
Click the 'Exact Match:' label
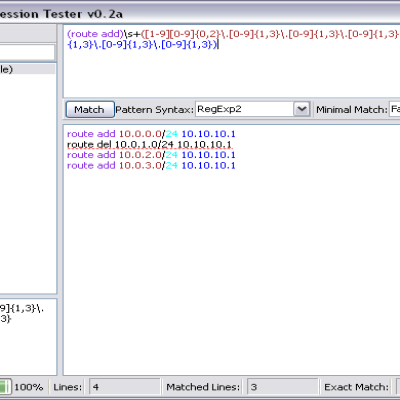(356, 387)
